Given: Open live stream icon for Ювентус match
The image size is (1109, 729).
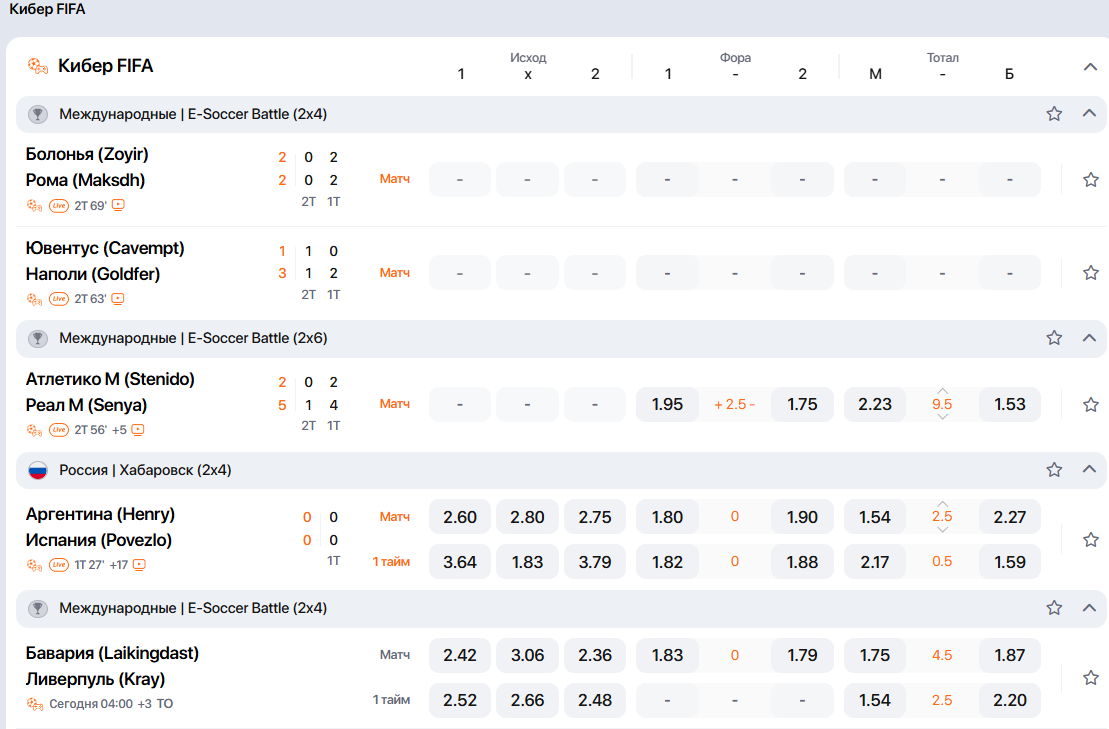Looking at the screenshot, I should (118, 299).
